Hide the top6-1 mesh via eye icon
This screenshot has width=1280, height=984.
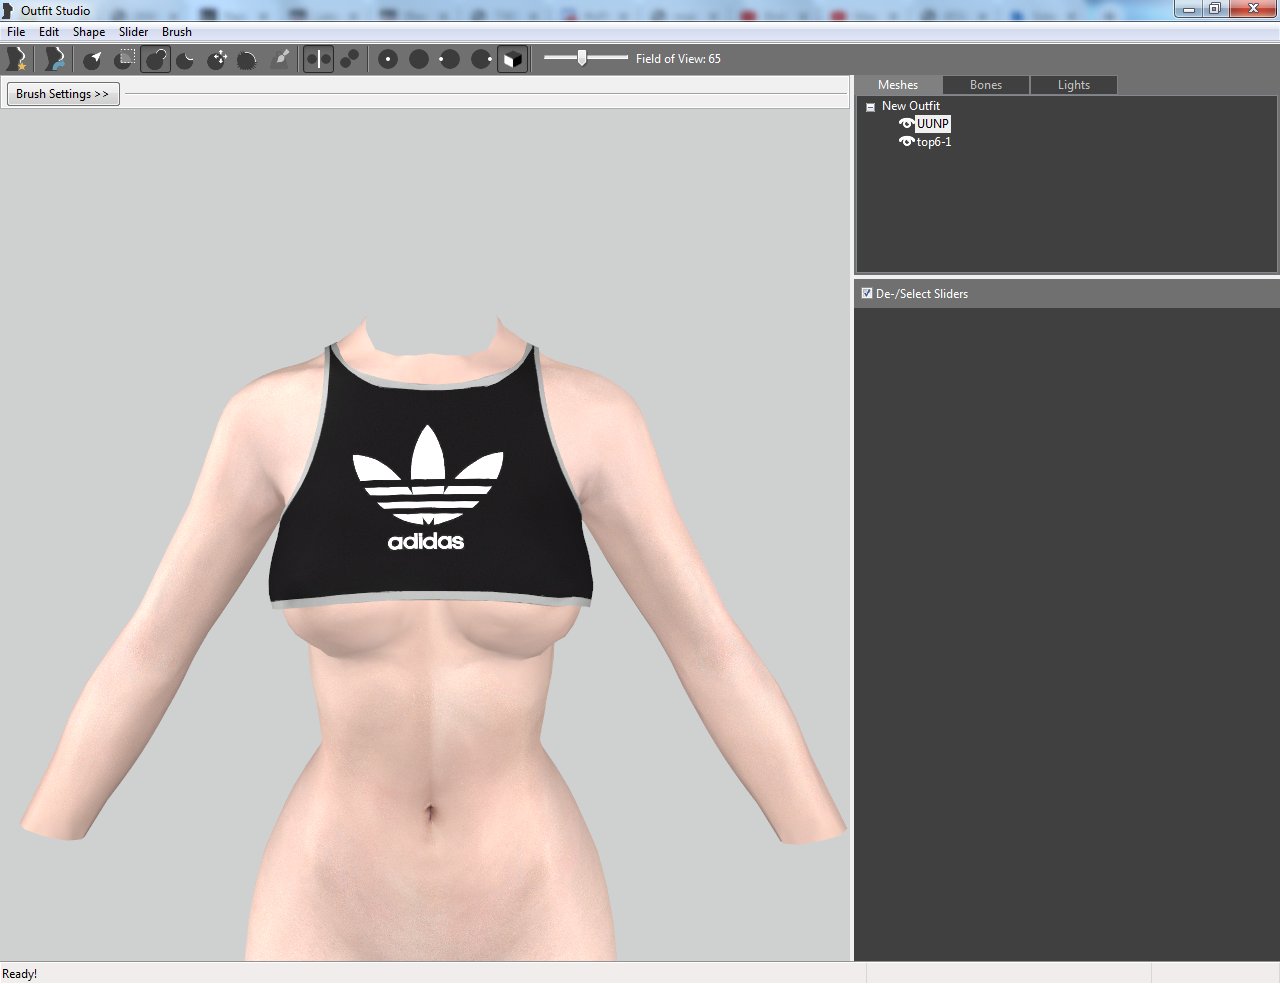[906, 142]
